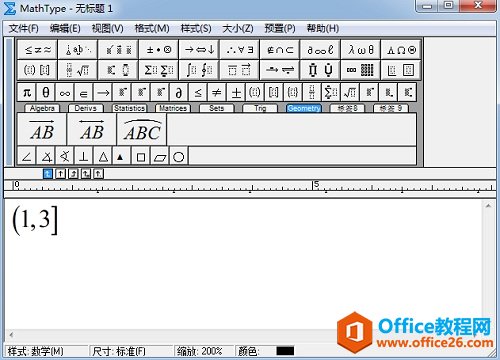Select the Geometry tab
Viewport: 500px width, 360px height.
[304, 108]
